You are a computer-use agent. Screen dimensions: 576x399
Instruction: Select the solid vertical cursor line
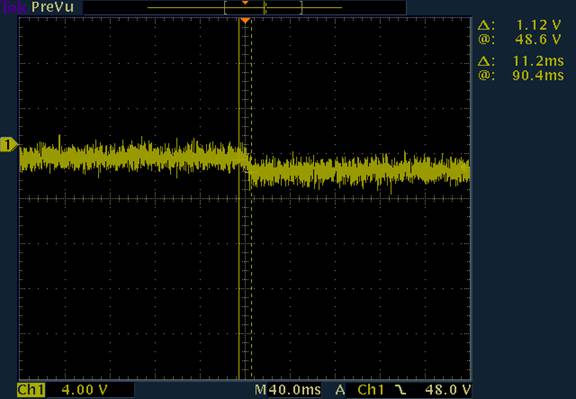239,198
